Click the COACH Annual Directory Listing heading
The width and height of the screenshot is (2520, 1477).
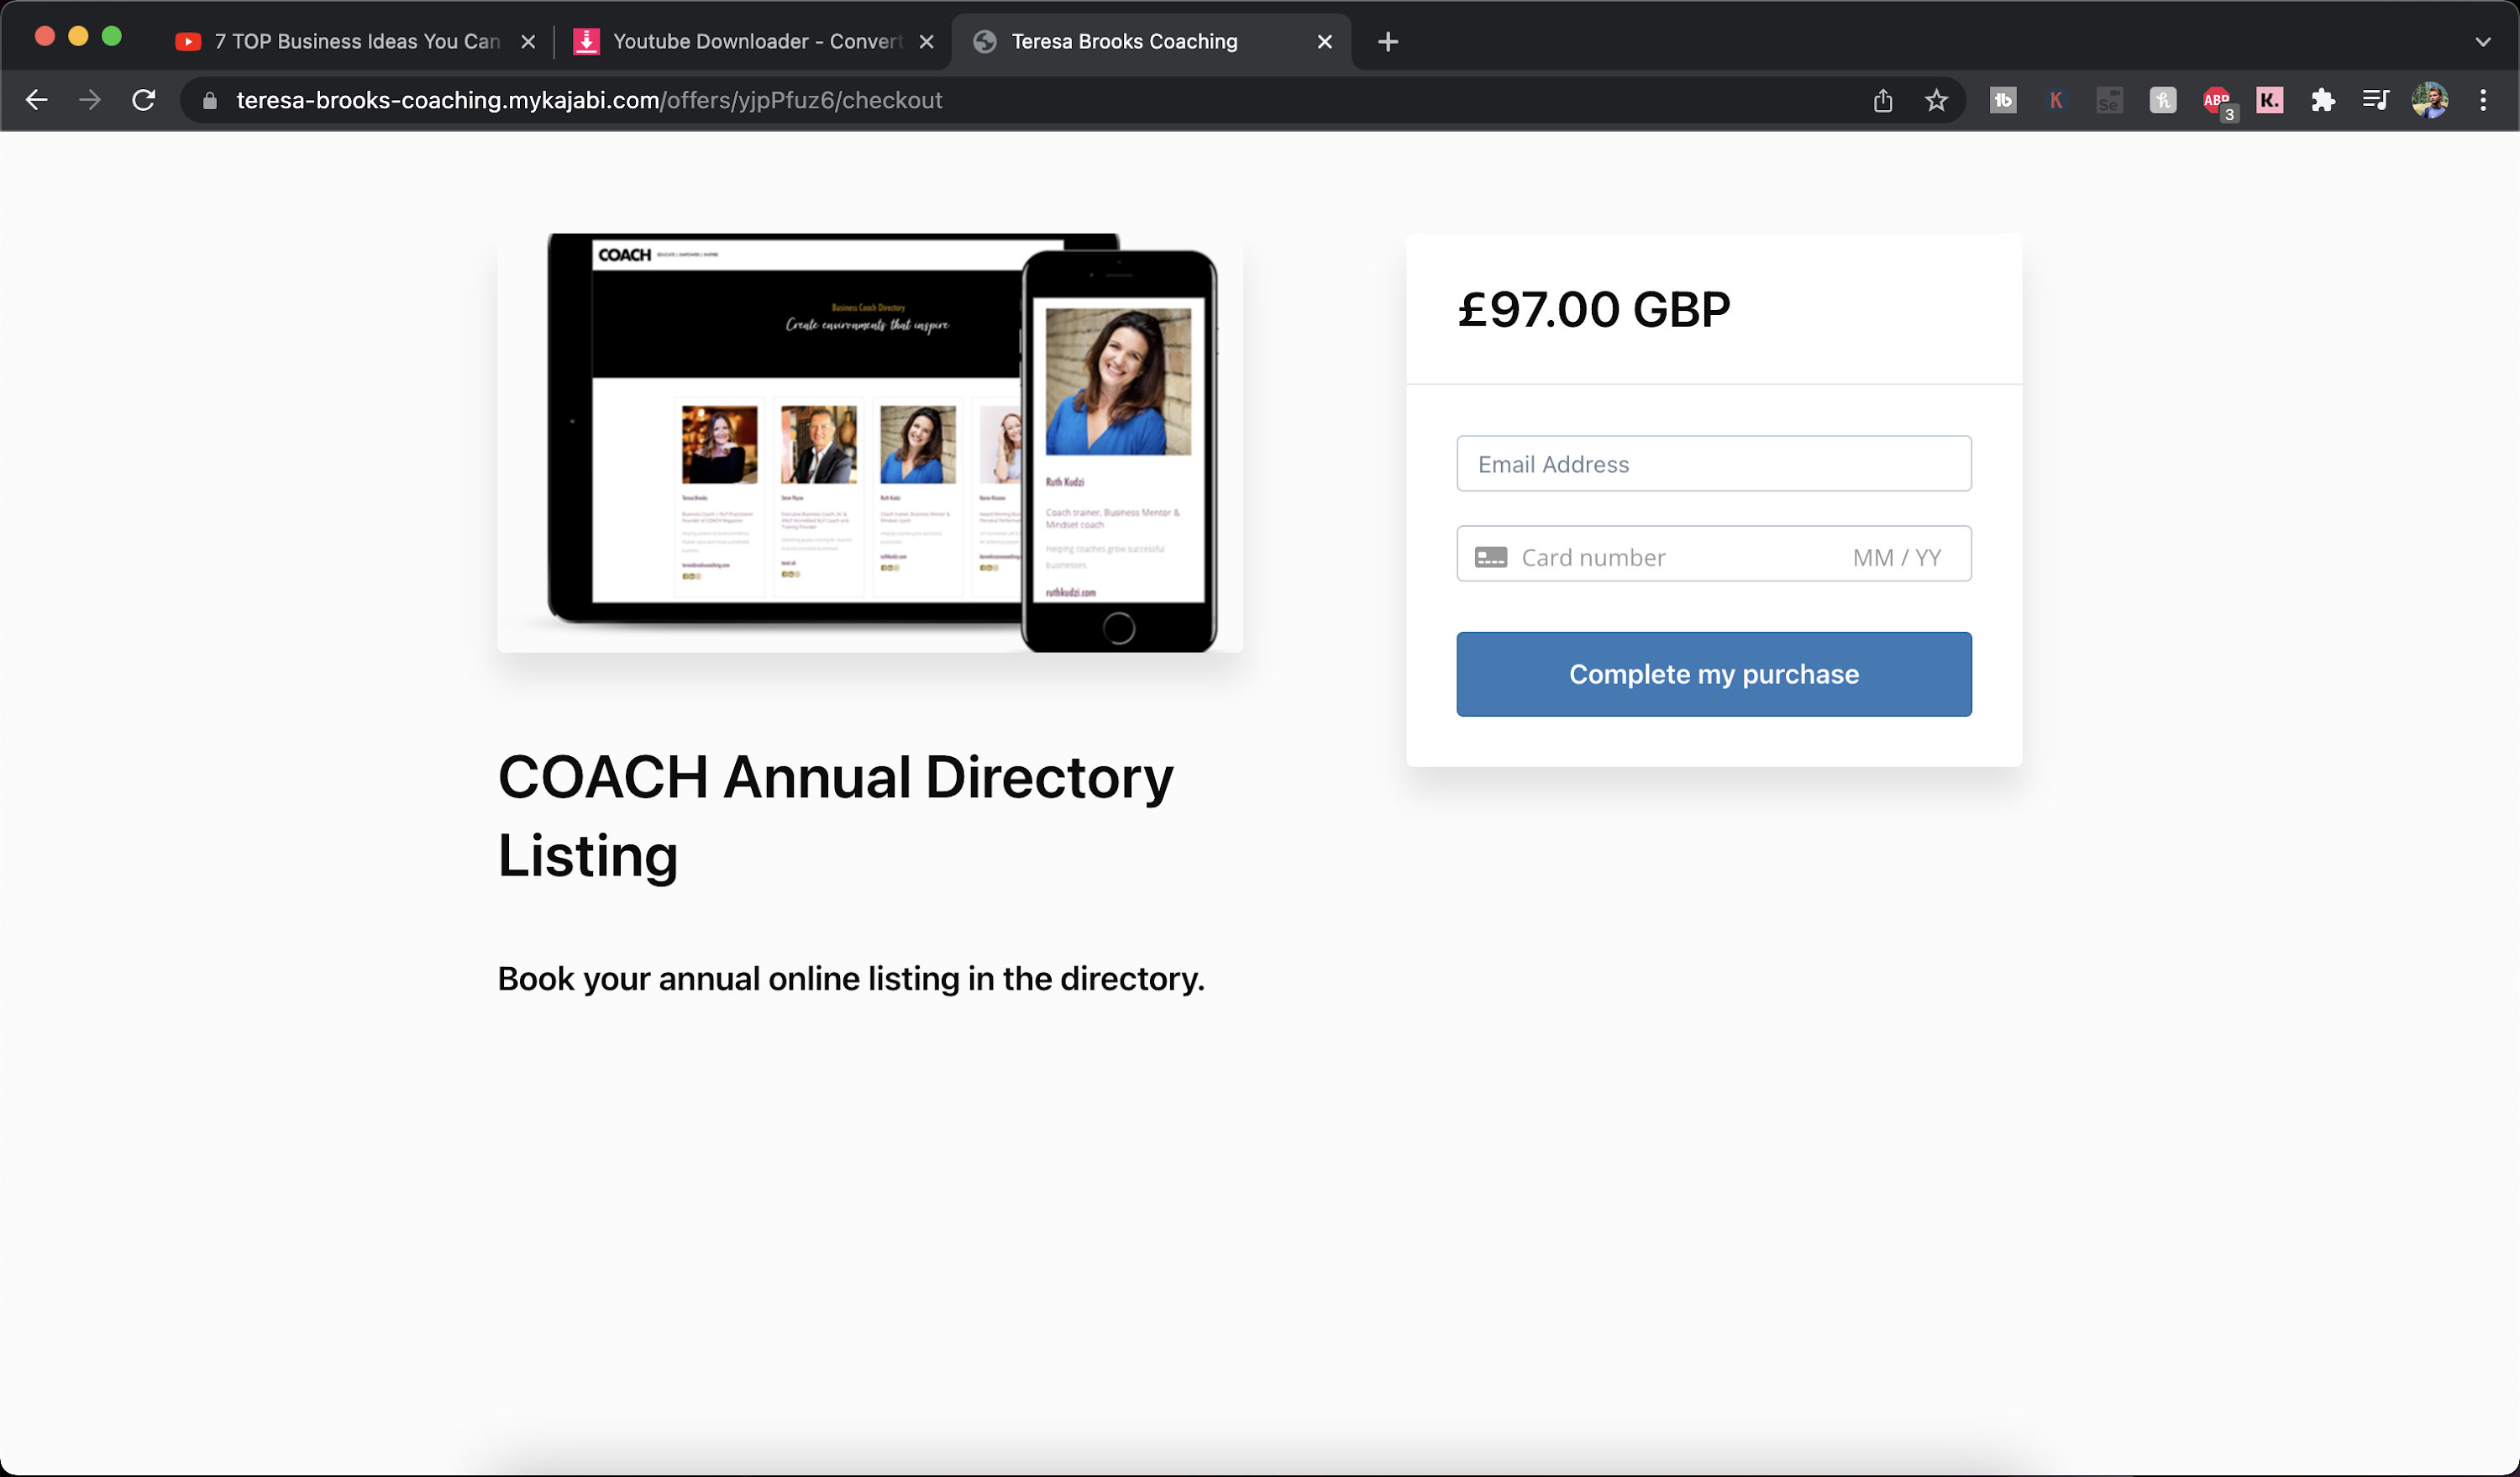coord(836,816)
